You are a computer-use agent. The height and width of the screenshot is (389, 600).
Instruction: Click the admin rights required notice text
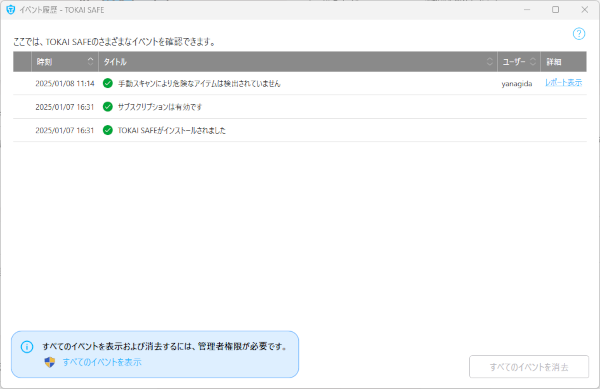(165, 347)
